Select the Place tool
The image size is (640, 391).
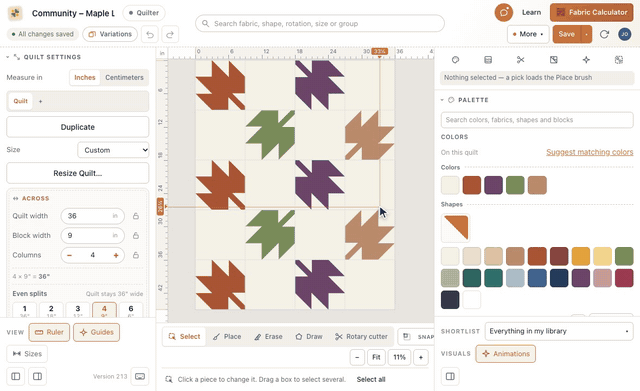click(x=227, y=337)
